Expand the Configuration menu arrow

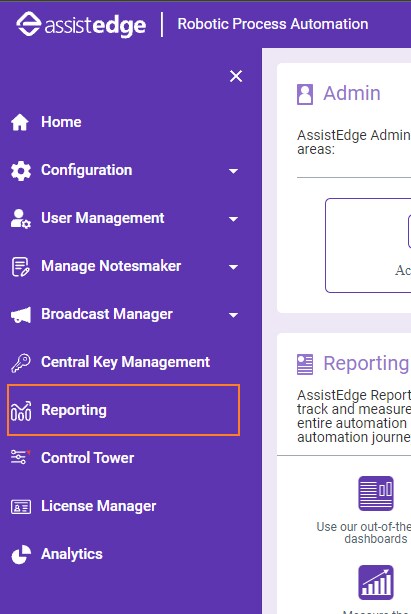tap(233, 171)
